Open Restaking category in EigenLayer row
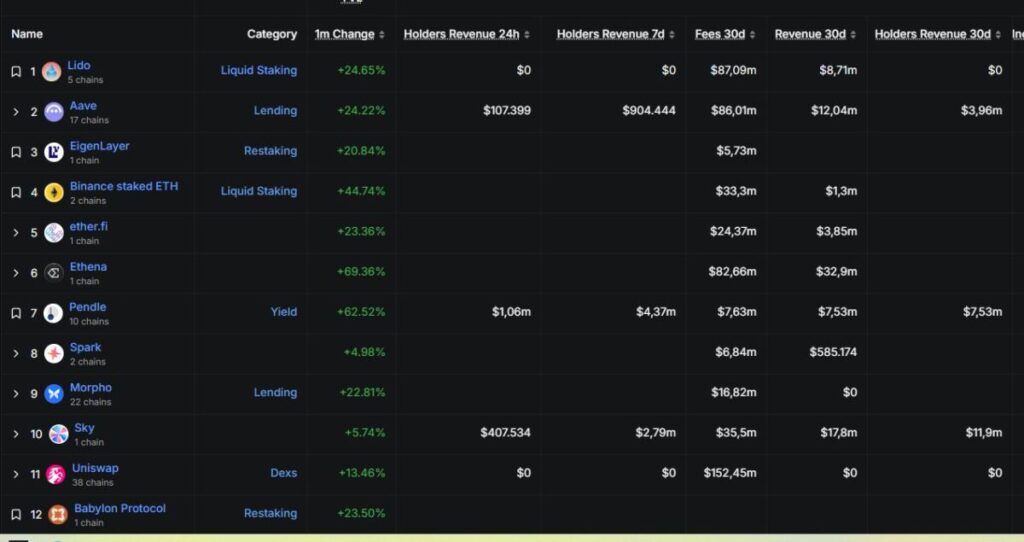 [x=270, y=151]
